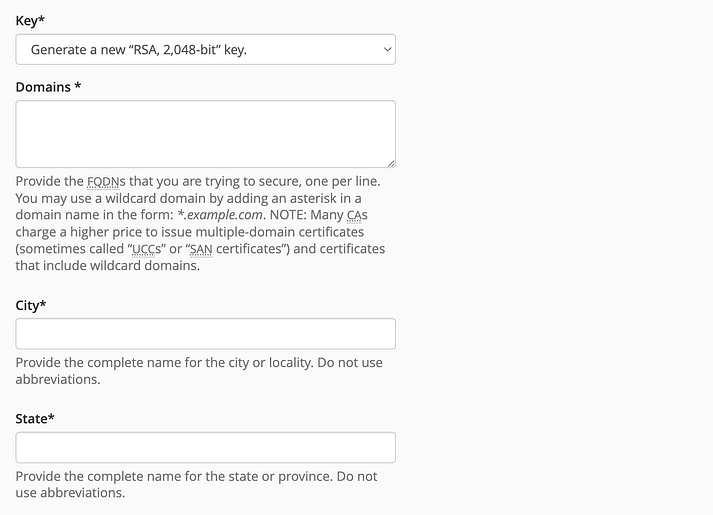Click the State field label
Screen dimensions: 713x515
pyautogui.click(x=35, y=418)
